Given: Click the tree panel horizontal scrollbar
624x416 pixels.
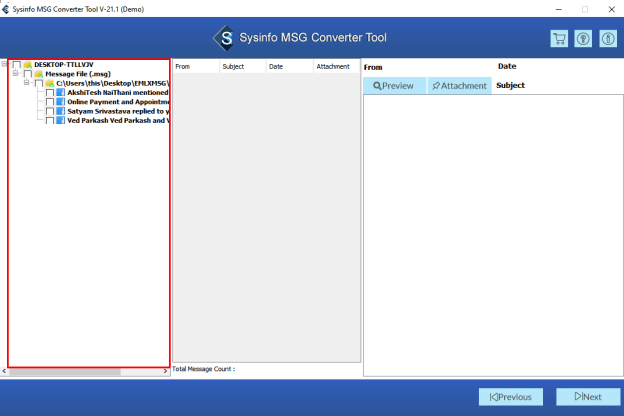Looking at the screenshot, I should pyautogui.click(x=65, y=371).
